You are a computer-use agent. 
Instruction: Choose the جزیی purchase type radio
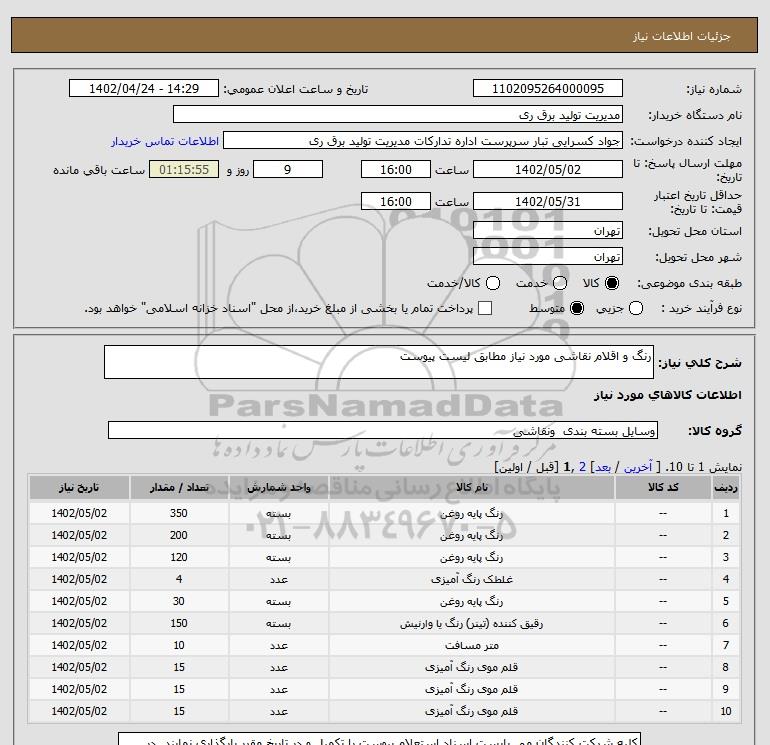click(x=636, y=308)
